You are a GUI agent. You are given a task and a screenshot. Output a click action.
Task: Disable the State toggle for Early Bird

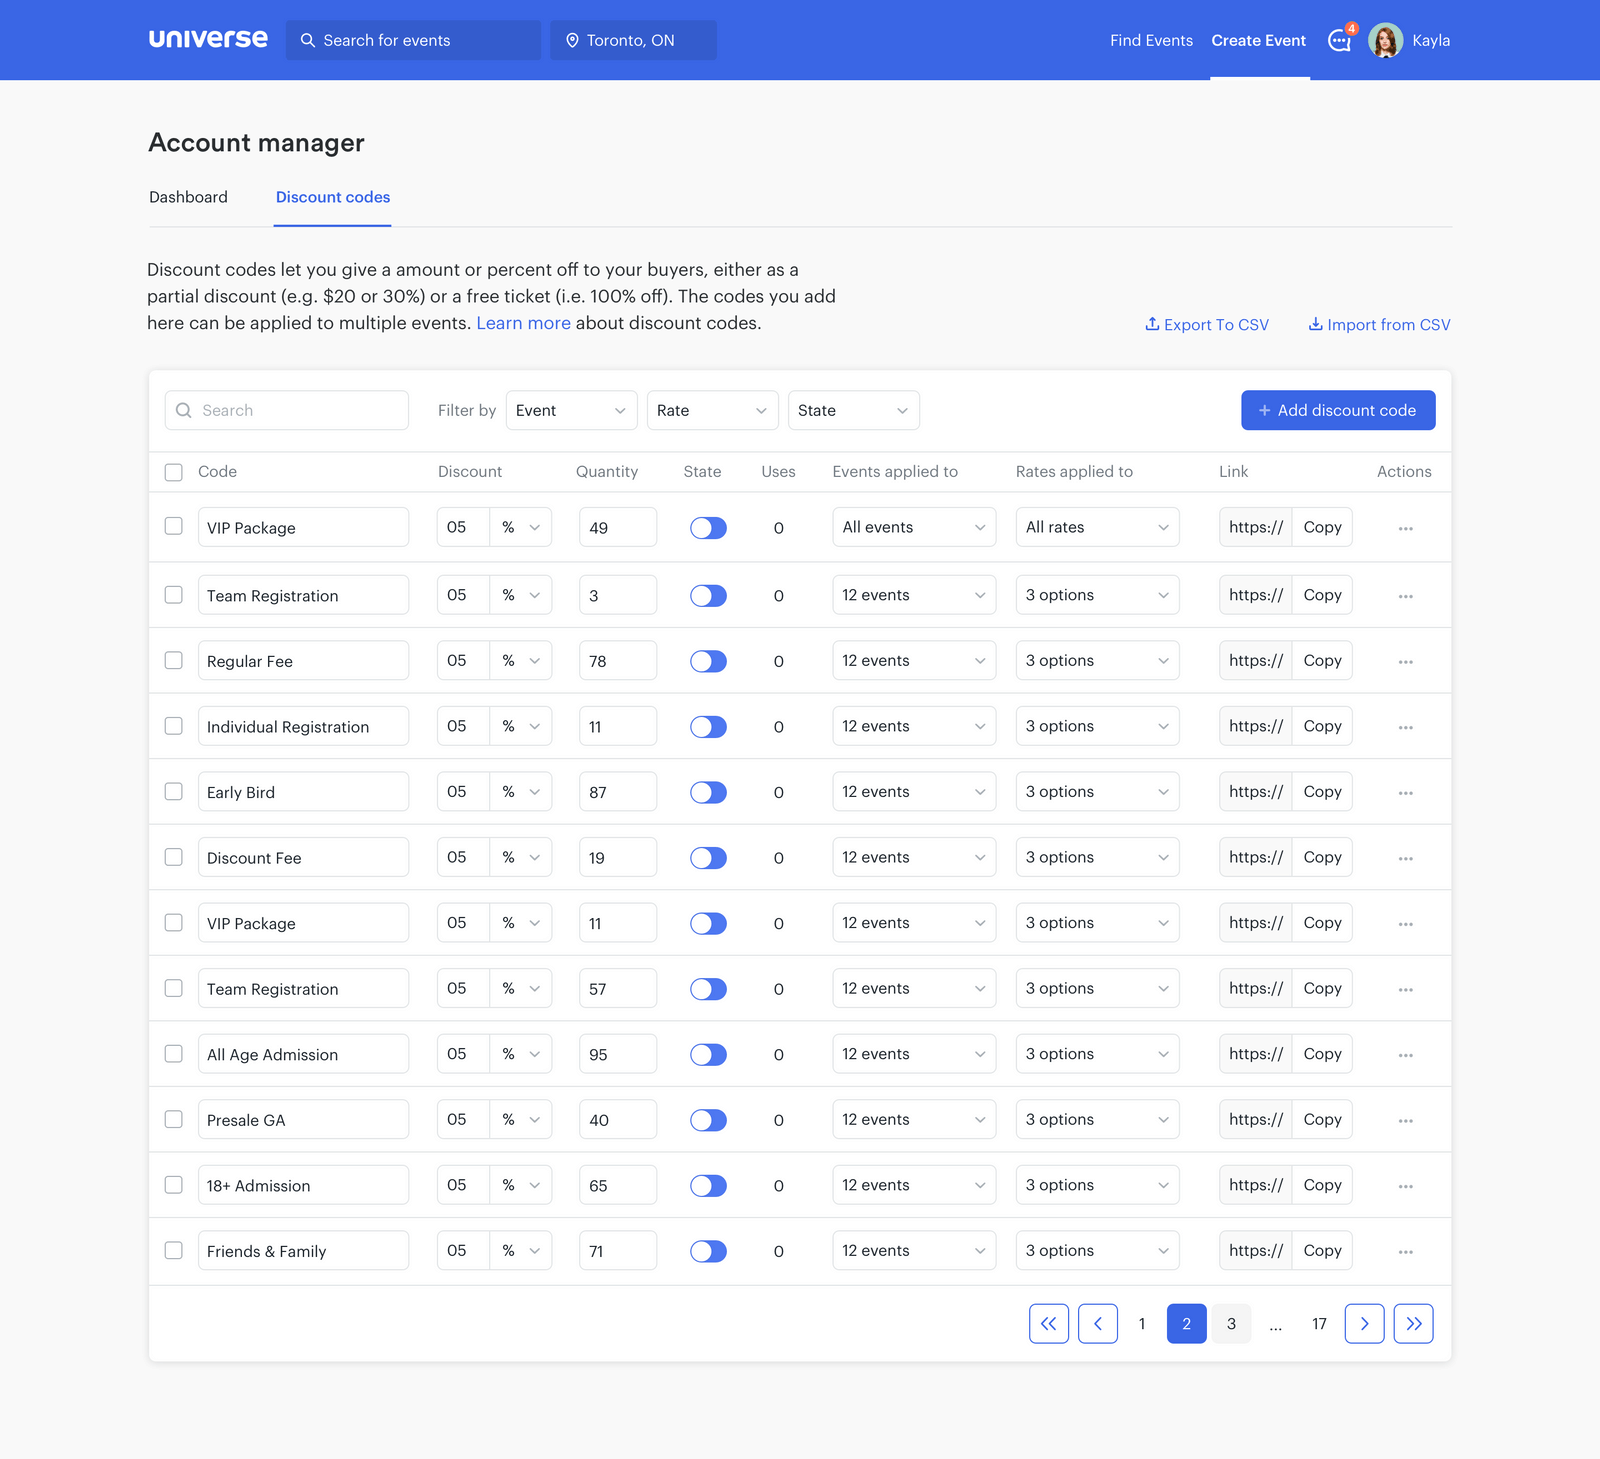[708, 791]
